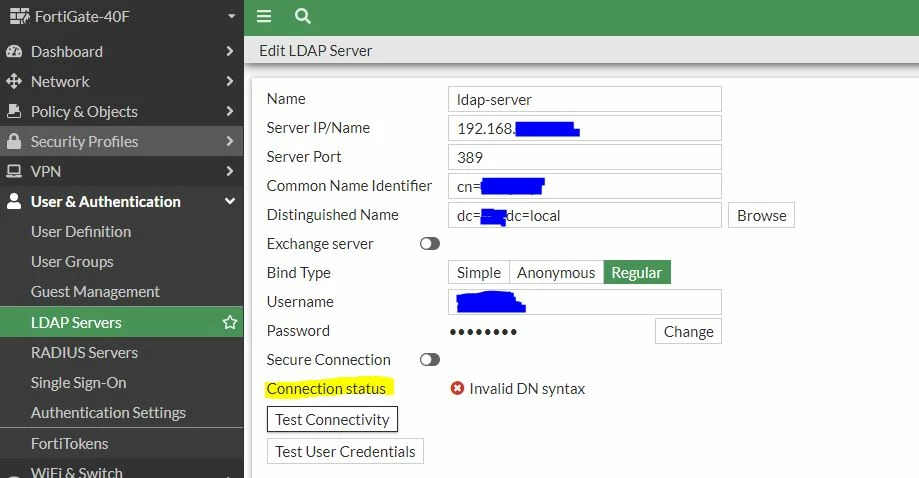Viewport: 919px width, 478px height.
Task: Enable the Secure Connection toggle
Action: click(x=430, y=359)
